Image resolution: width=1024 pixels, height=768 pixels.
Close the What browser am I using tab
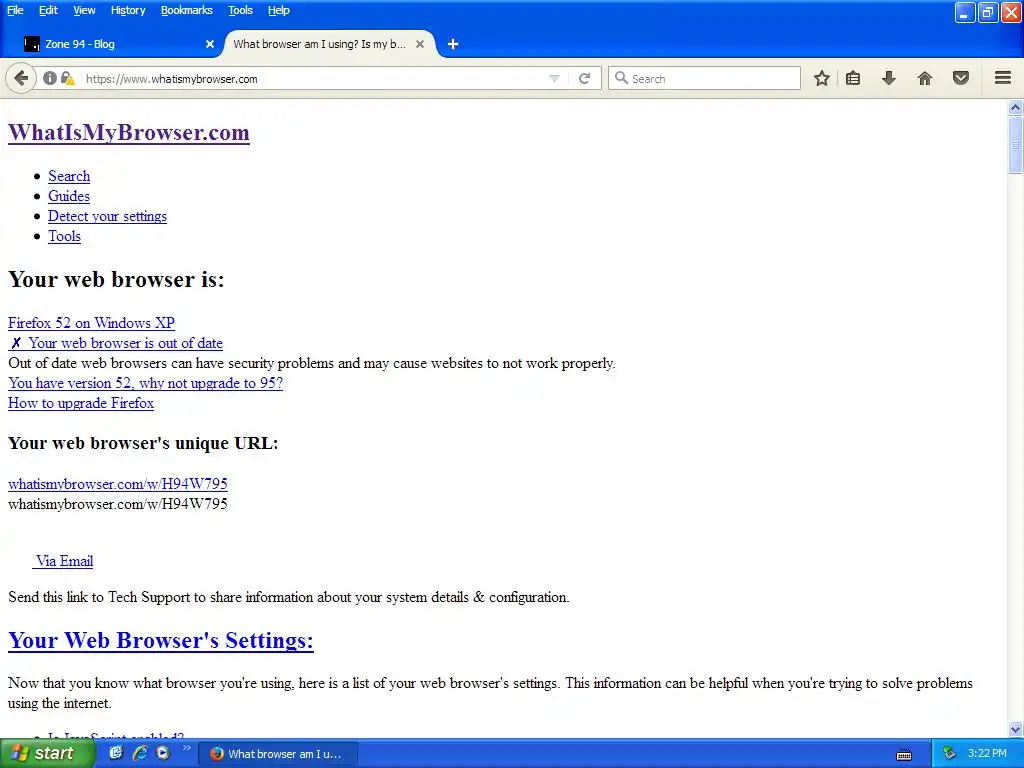point(420,44)
